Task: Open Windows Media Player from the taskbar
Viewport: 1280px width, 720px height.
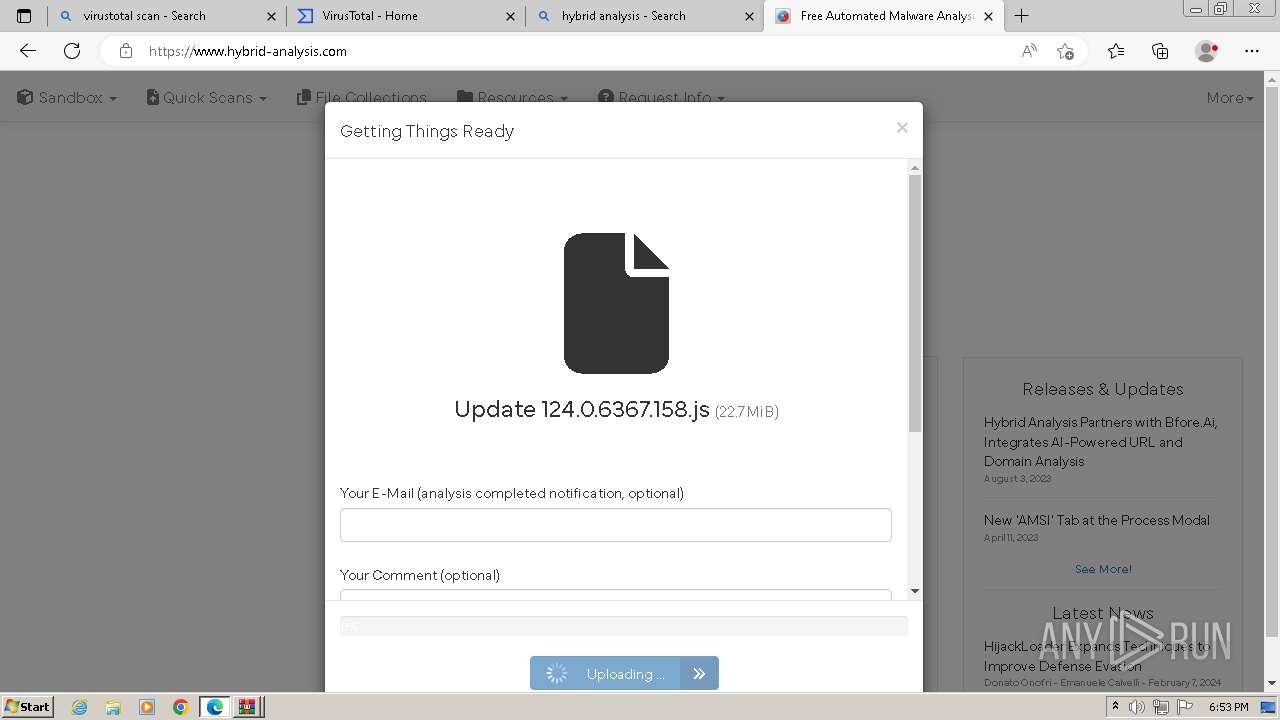Action: (x=147, y=707)
